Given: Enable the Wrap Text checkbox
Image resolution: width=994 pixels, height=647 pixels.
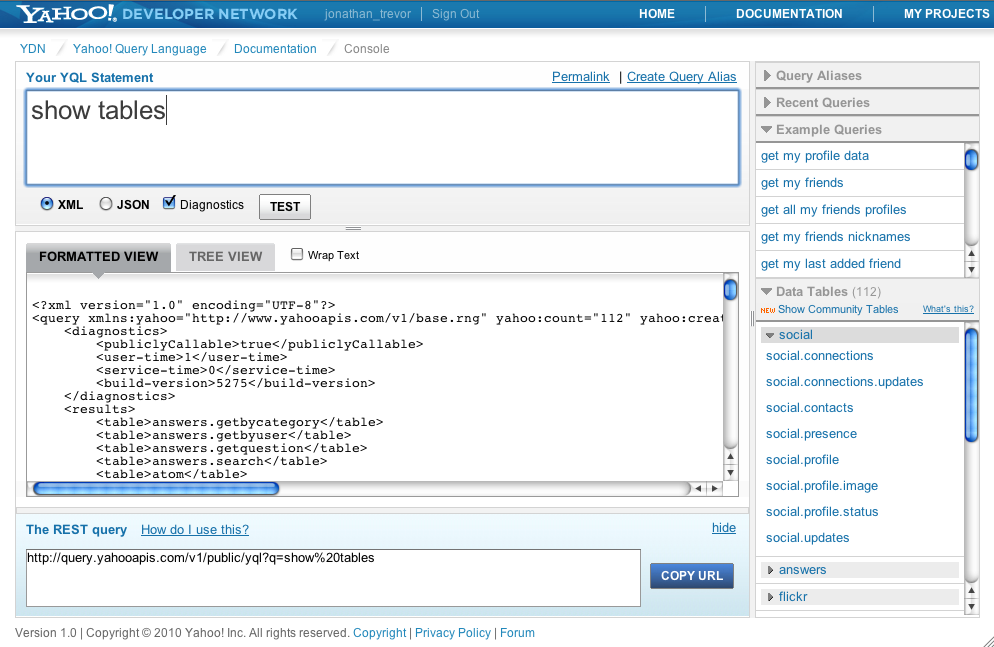Looking at the screenshot, I should (x=296, y=254).
